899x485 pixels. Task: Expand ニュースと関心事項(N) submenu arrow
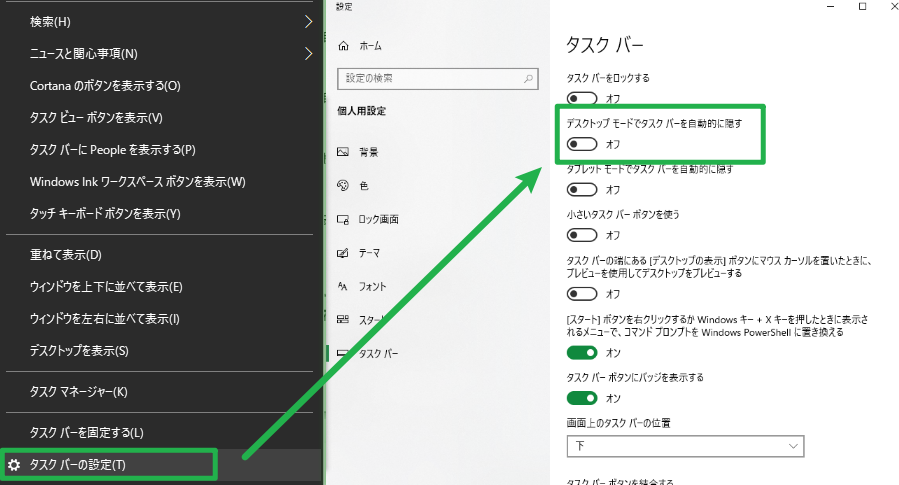[308, 54]
